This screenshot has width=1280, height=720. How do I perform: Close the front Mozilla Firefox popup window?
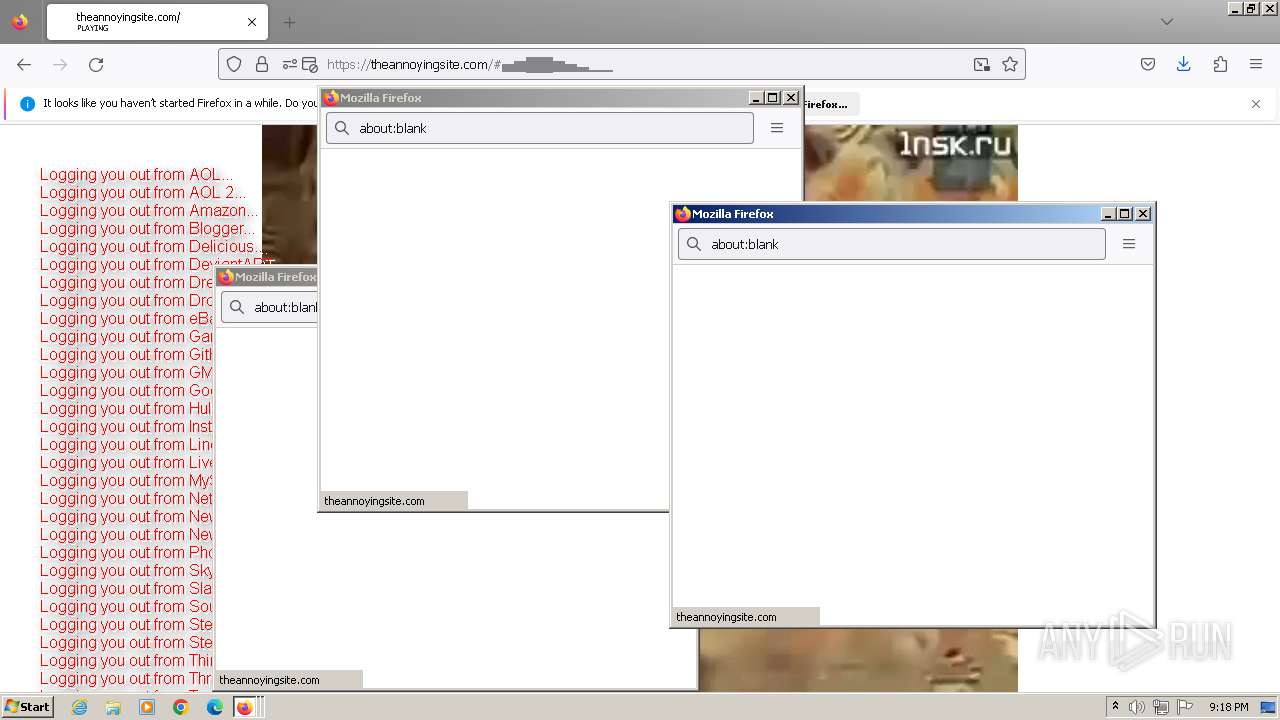click(x=1143, y=214)
